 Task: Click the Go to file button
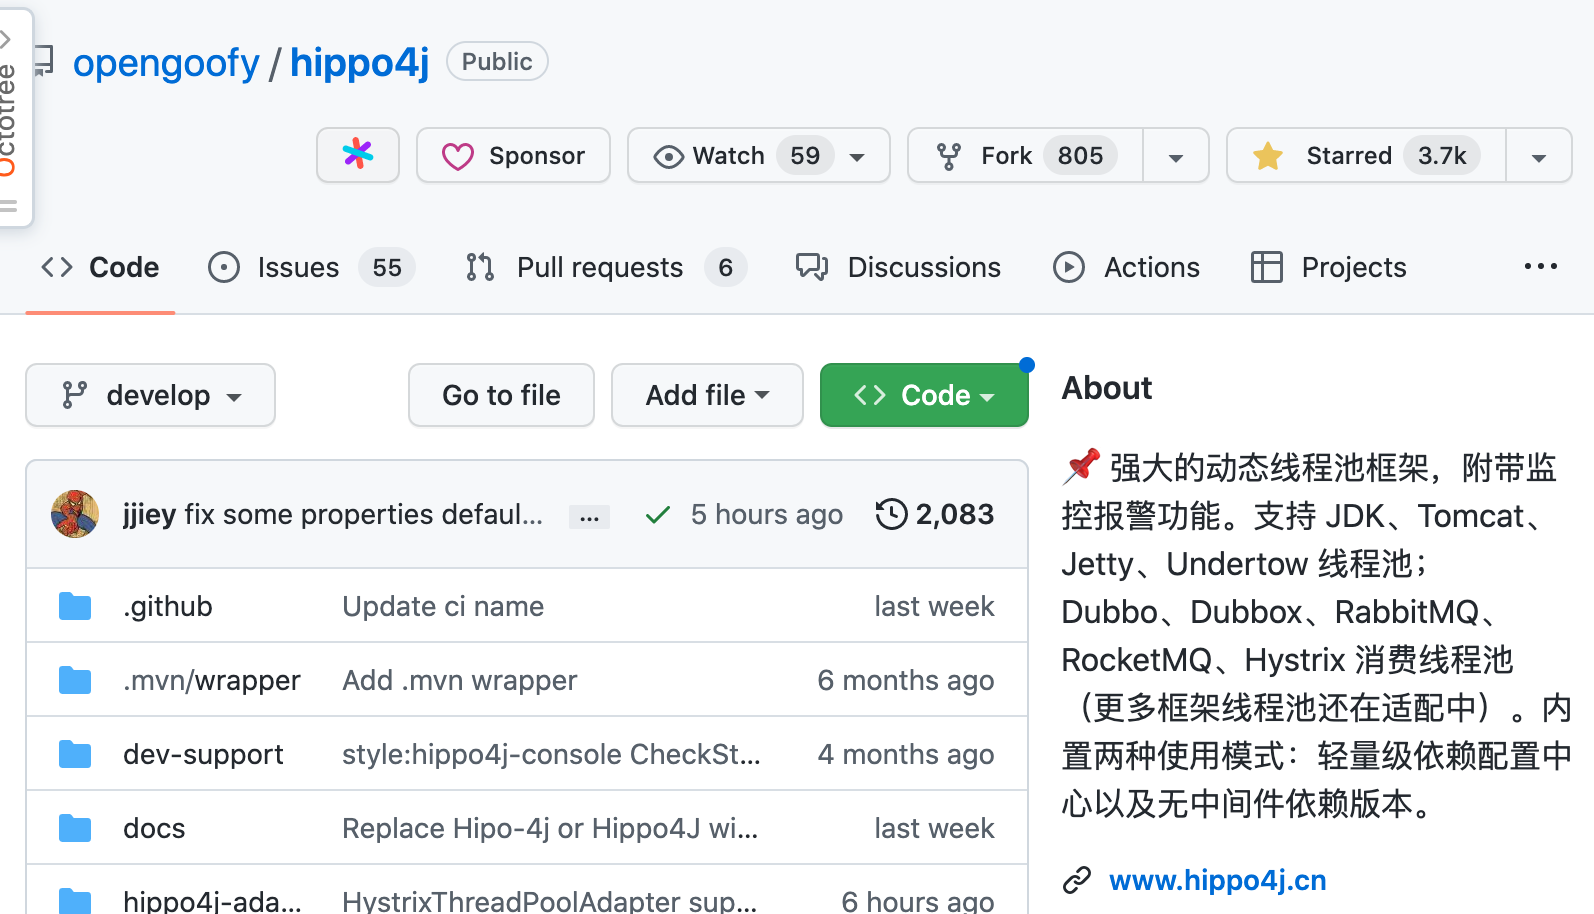pos(501,395)
